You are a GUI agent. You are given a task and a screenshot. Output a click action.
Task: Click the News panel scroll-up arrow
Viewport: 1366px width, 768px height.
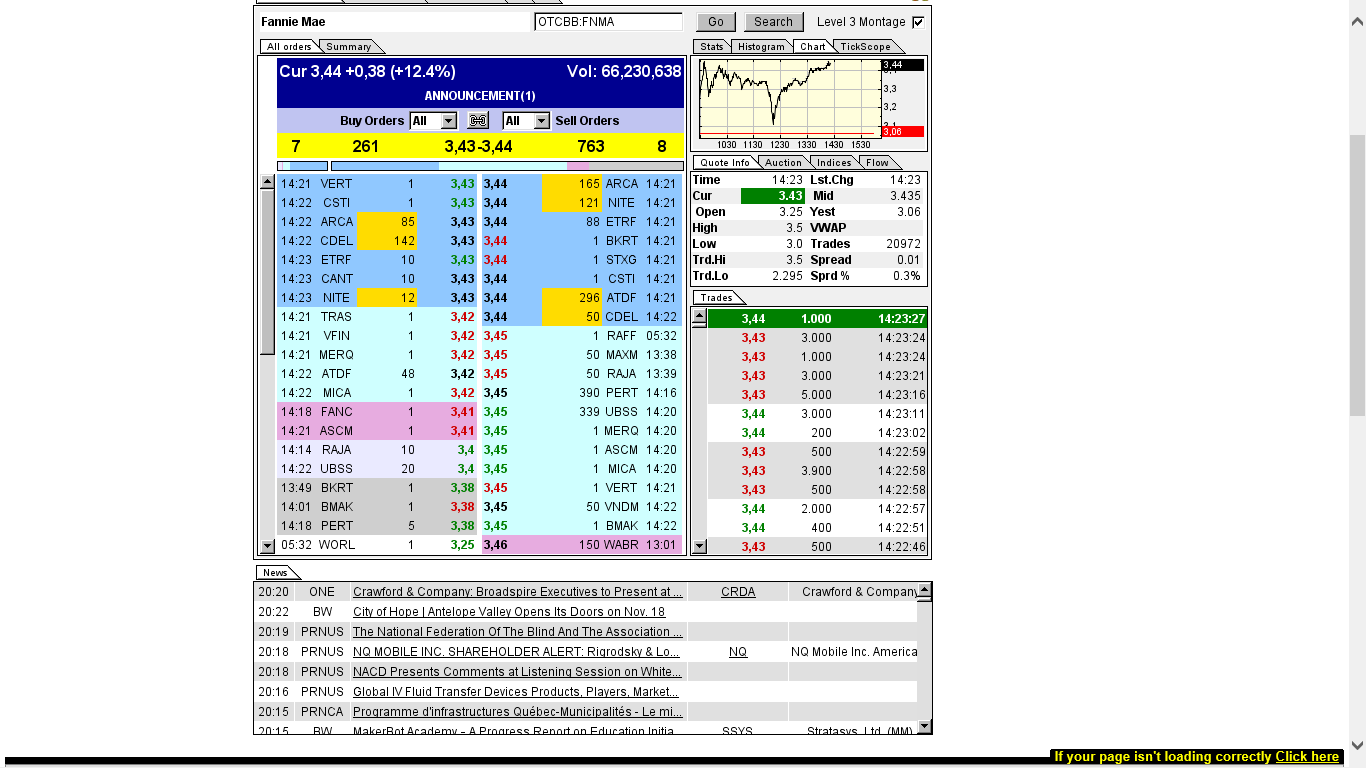(x=925, y=590)
